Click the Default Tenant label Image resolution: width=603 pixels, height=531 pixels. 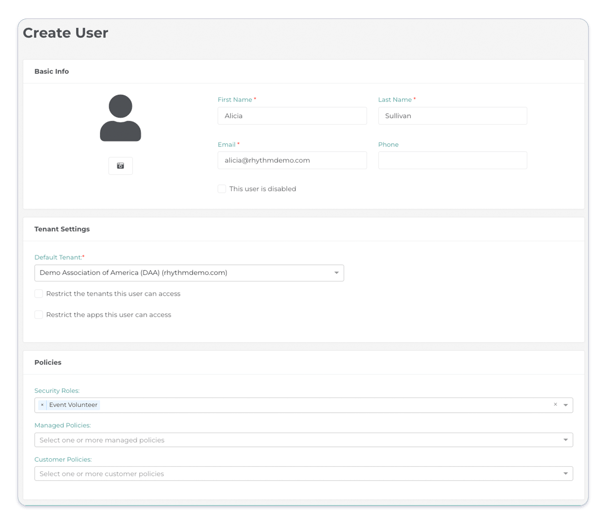[59, 257]
